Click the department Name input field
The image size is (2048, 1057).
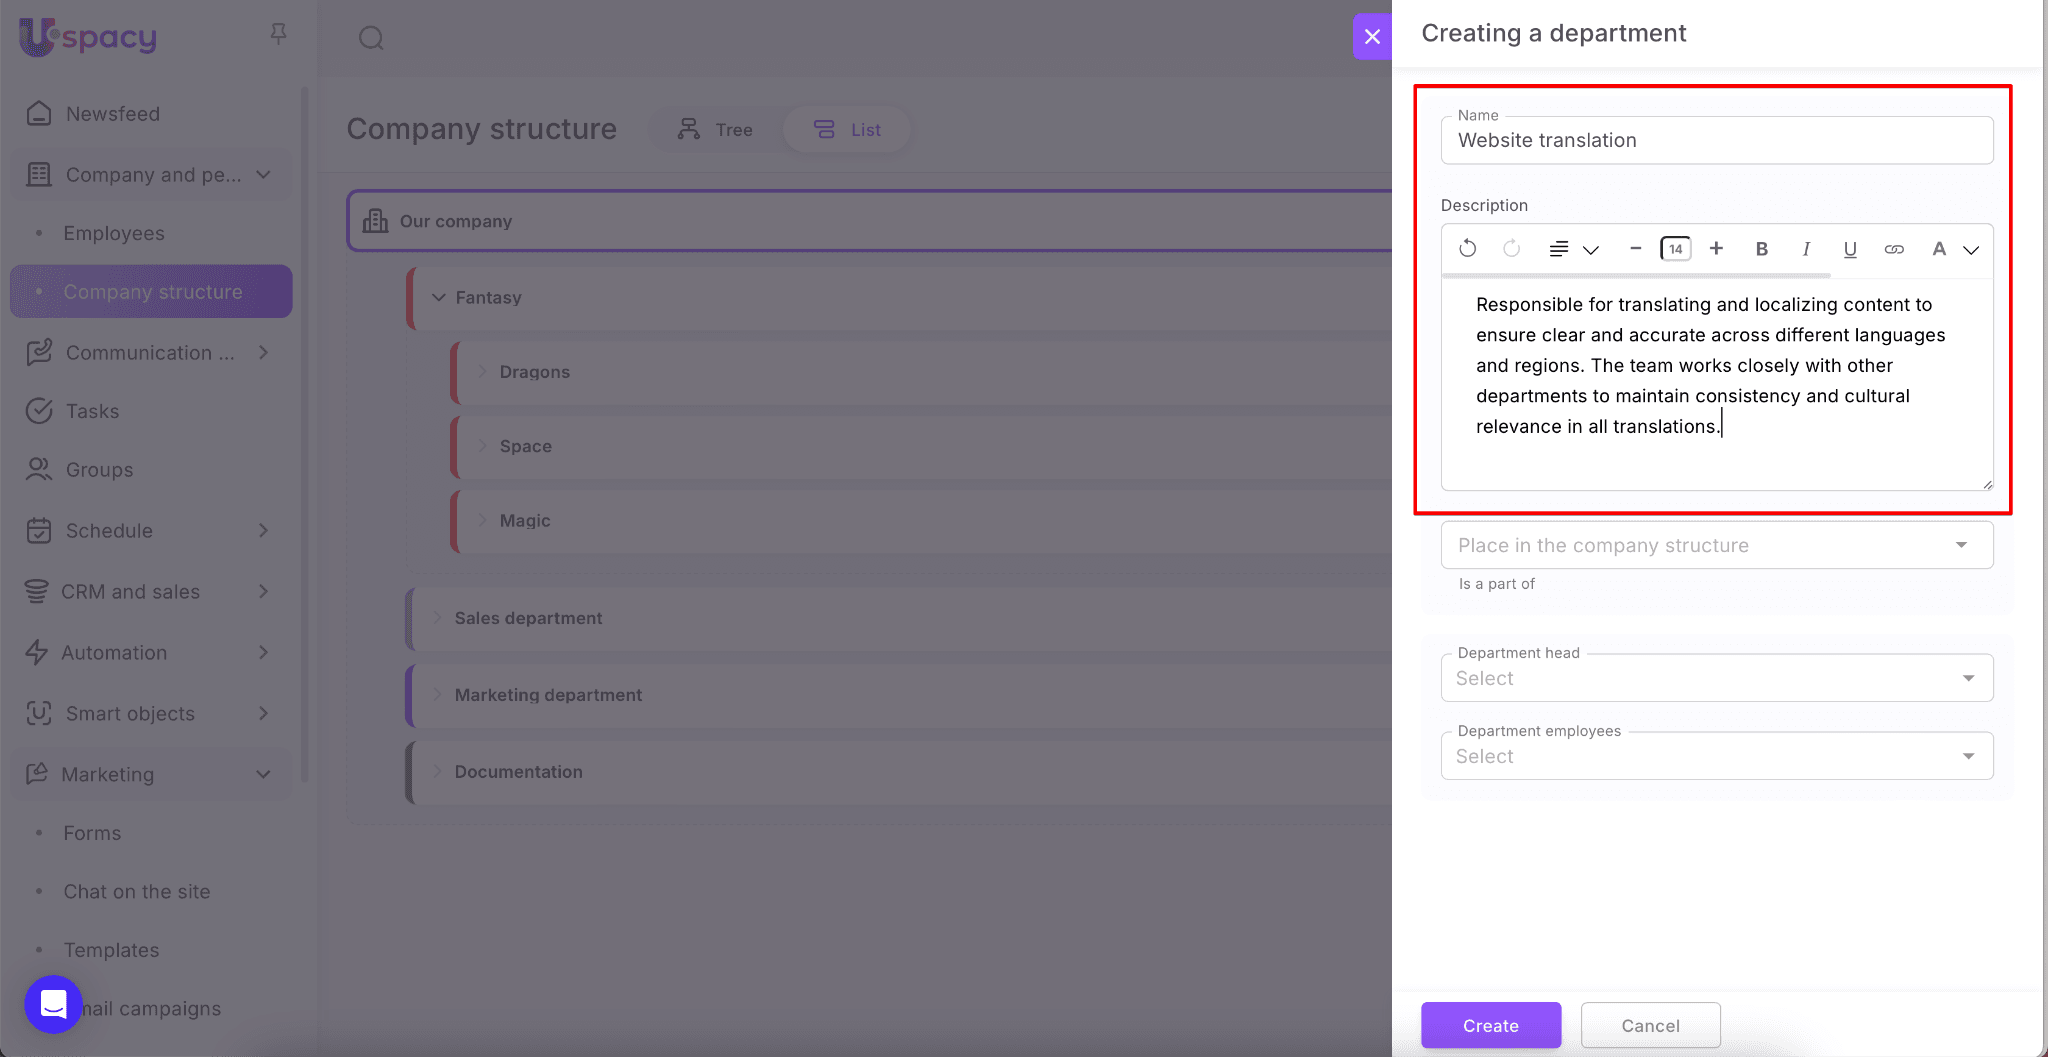pos(1716,141)
